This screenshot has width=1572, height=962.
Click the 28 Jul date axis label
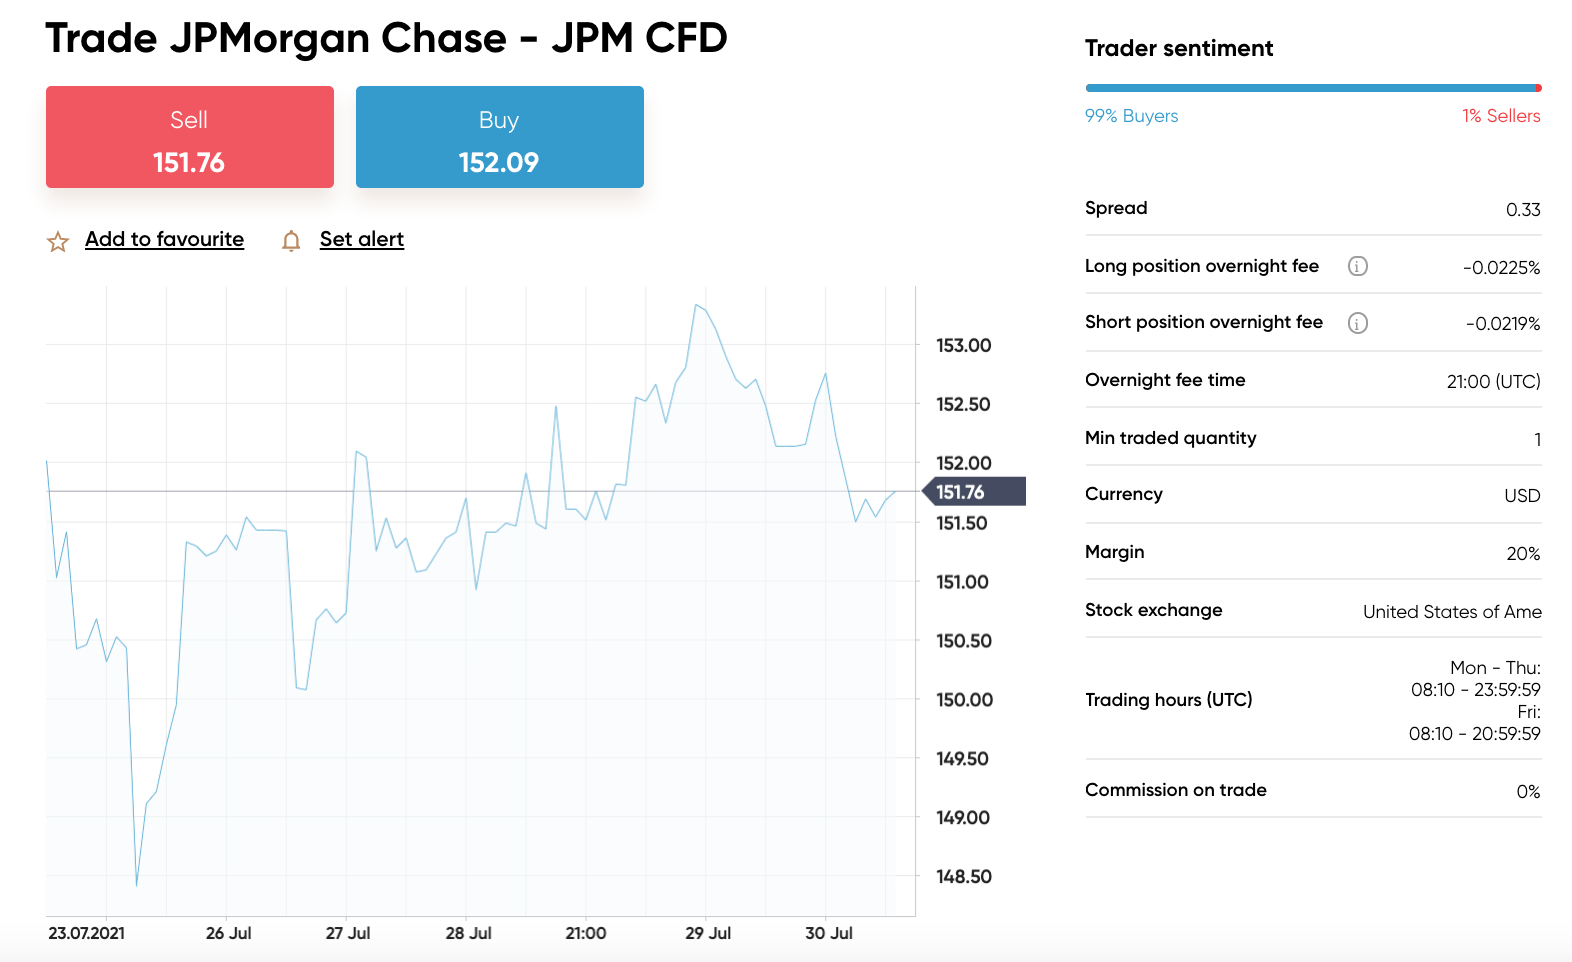468,933
